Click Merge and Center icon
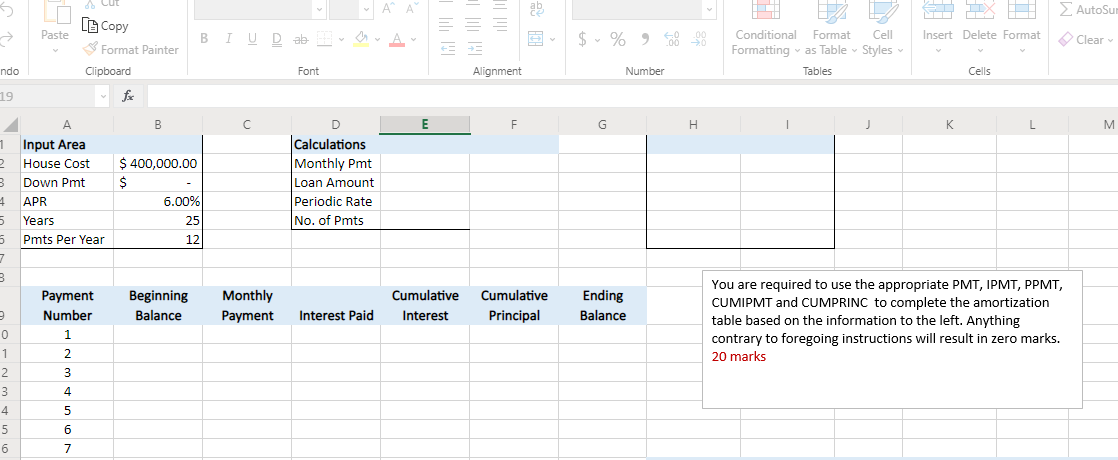Screen dimensions: 1118x460 534,38
